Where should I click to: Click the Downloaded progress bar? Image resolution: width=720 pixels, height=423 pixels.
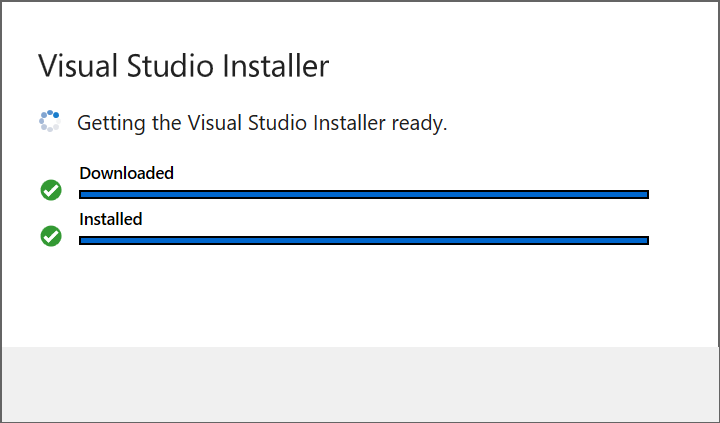click(364, 194)
